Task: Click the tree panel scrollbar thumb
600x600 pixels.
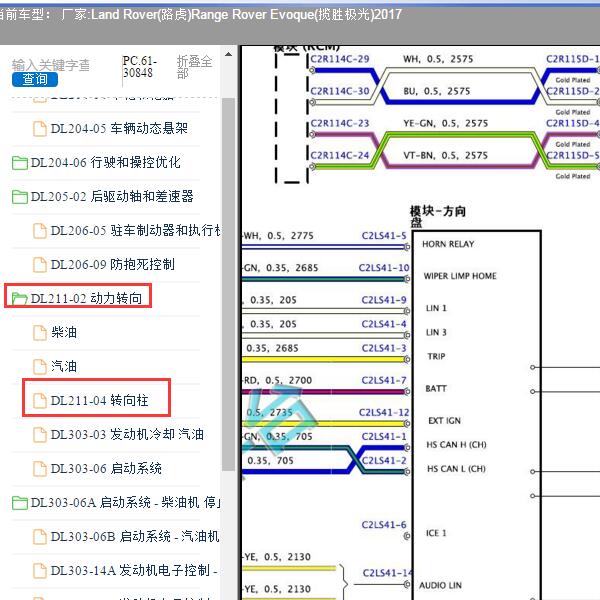Action: point(228,284)
